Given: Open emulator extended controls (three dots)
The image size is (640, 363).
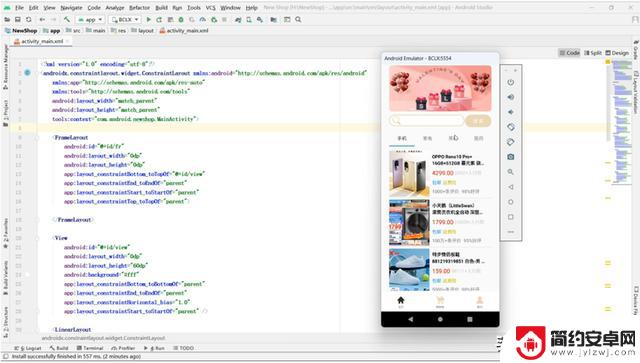Looking at the screenshot, I should [511, 232].
